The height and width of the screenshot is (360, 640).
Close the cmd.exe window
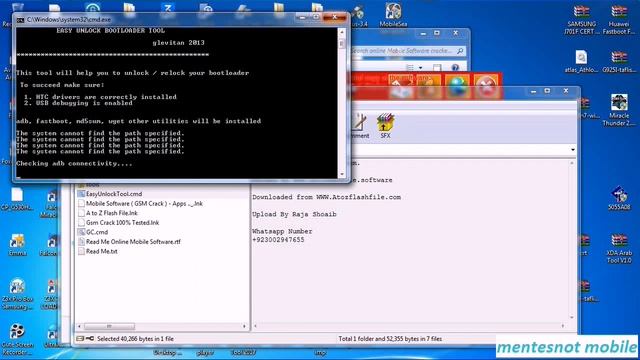tap(334, 17)
